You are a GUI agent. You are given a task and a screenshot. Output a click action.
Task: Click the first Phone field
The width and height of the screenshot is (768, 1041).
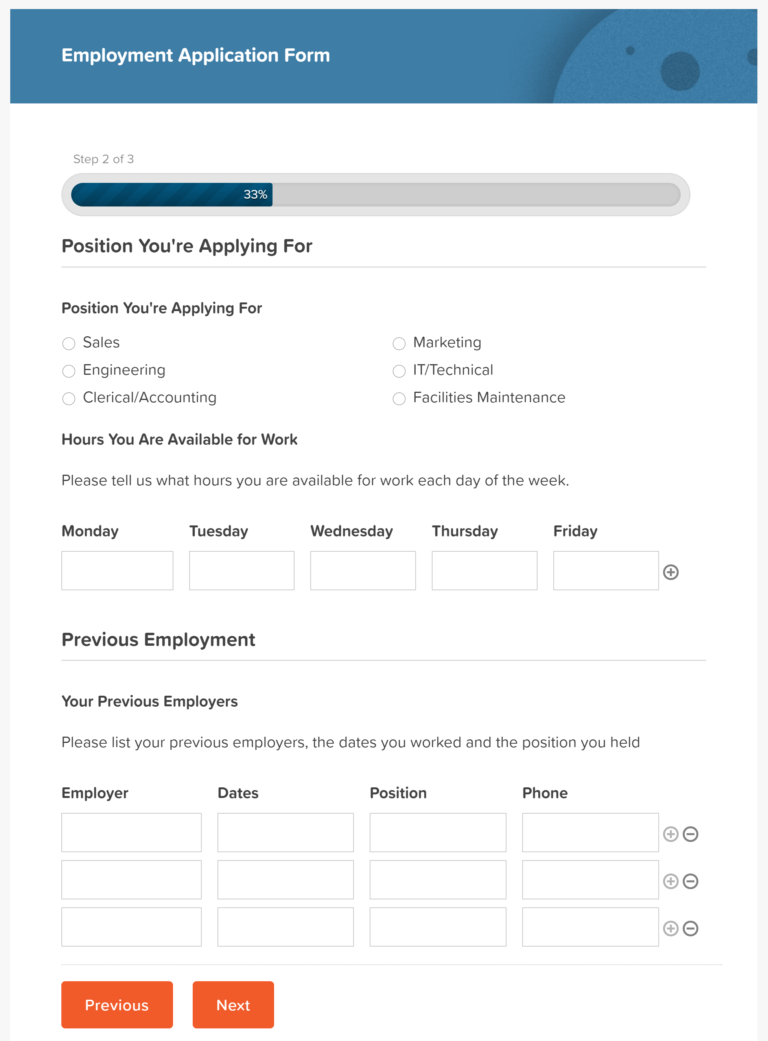pos(589,832)
